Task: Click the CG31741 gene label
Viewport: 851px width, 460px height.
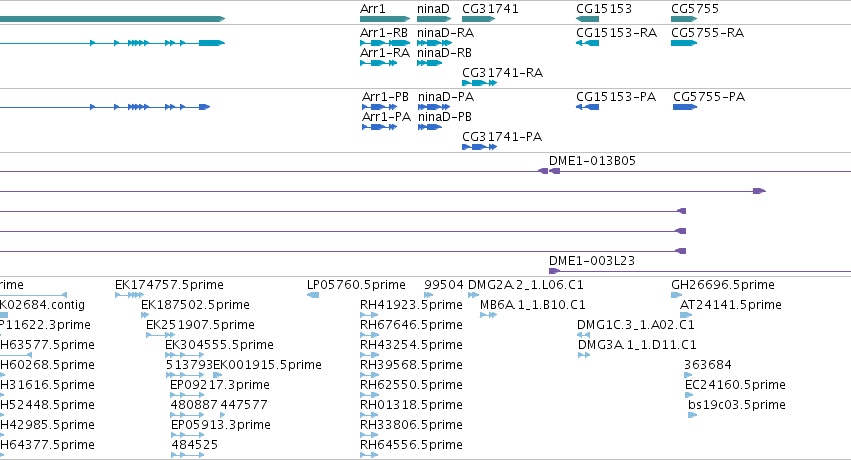Action: point(490,9)
